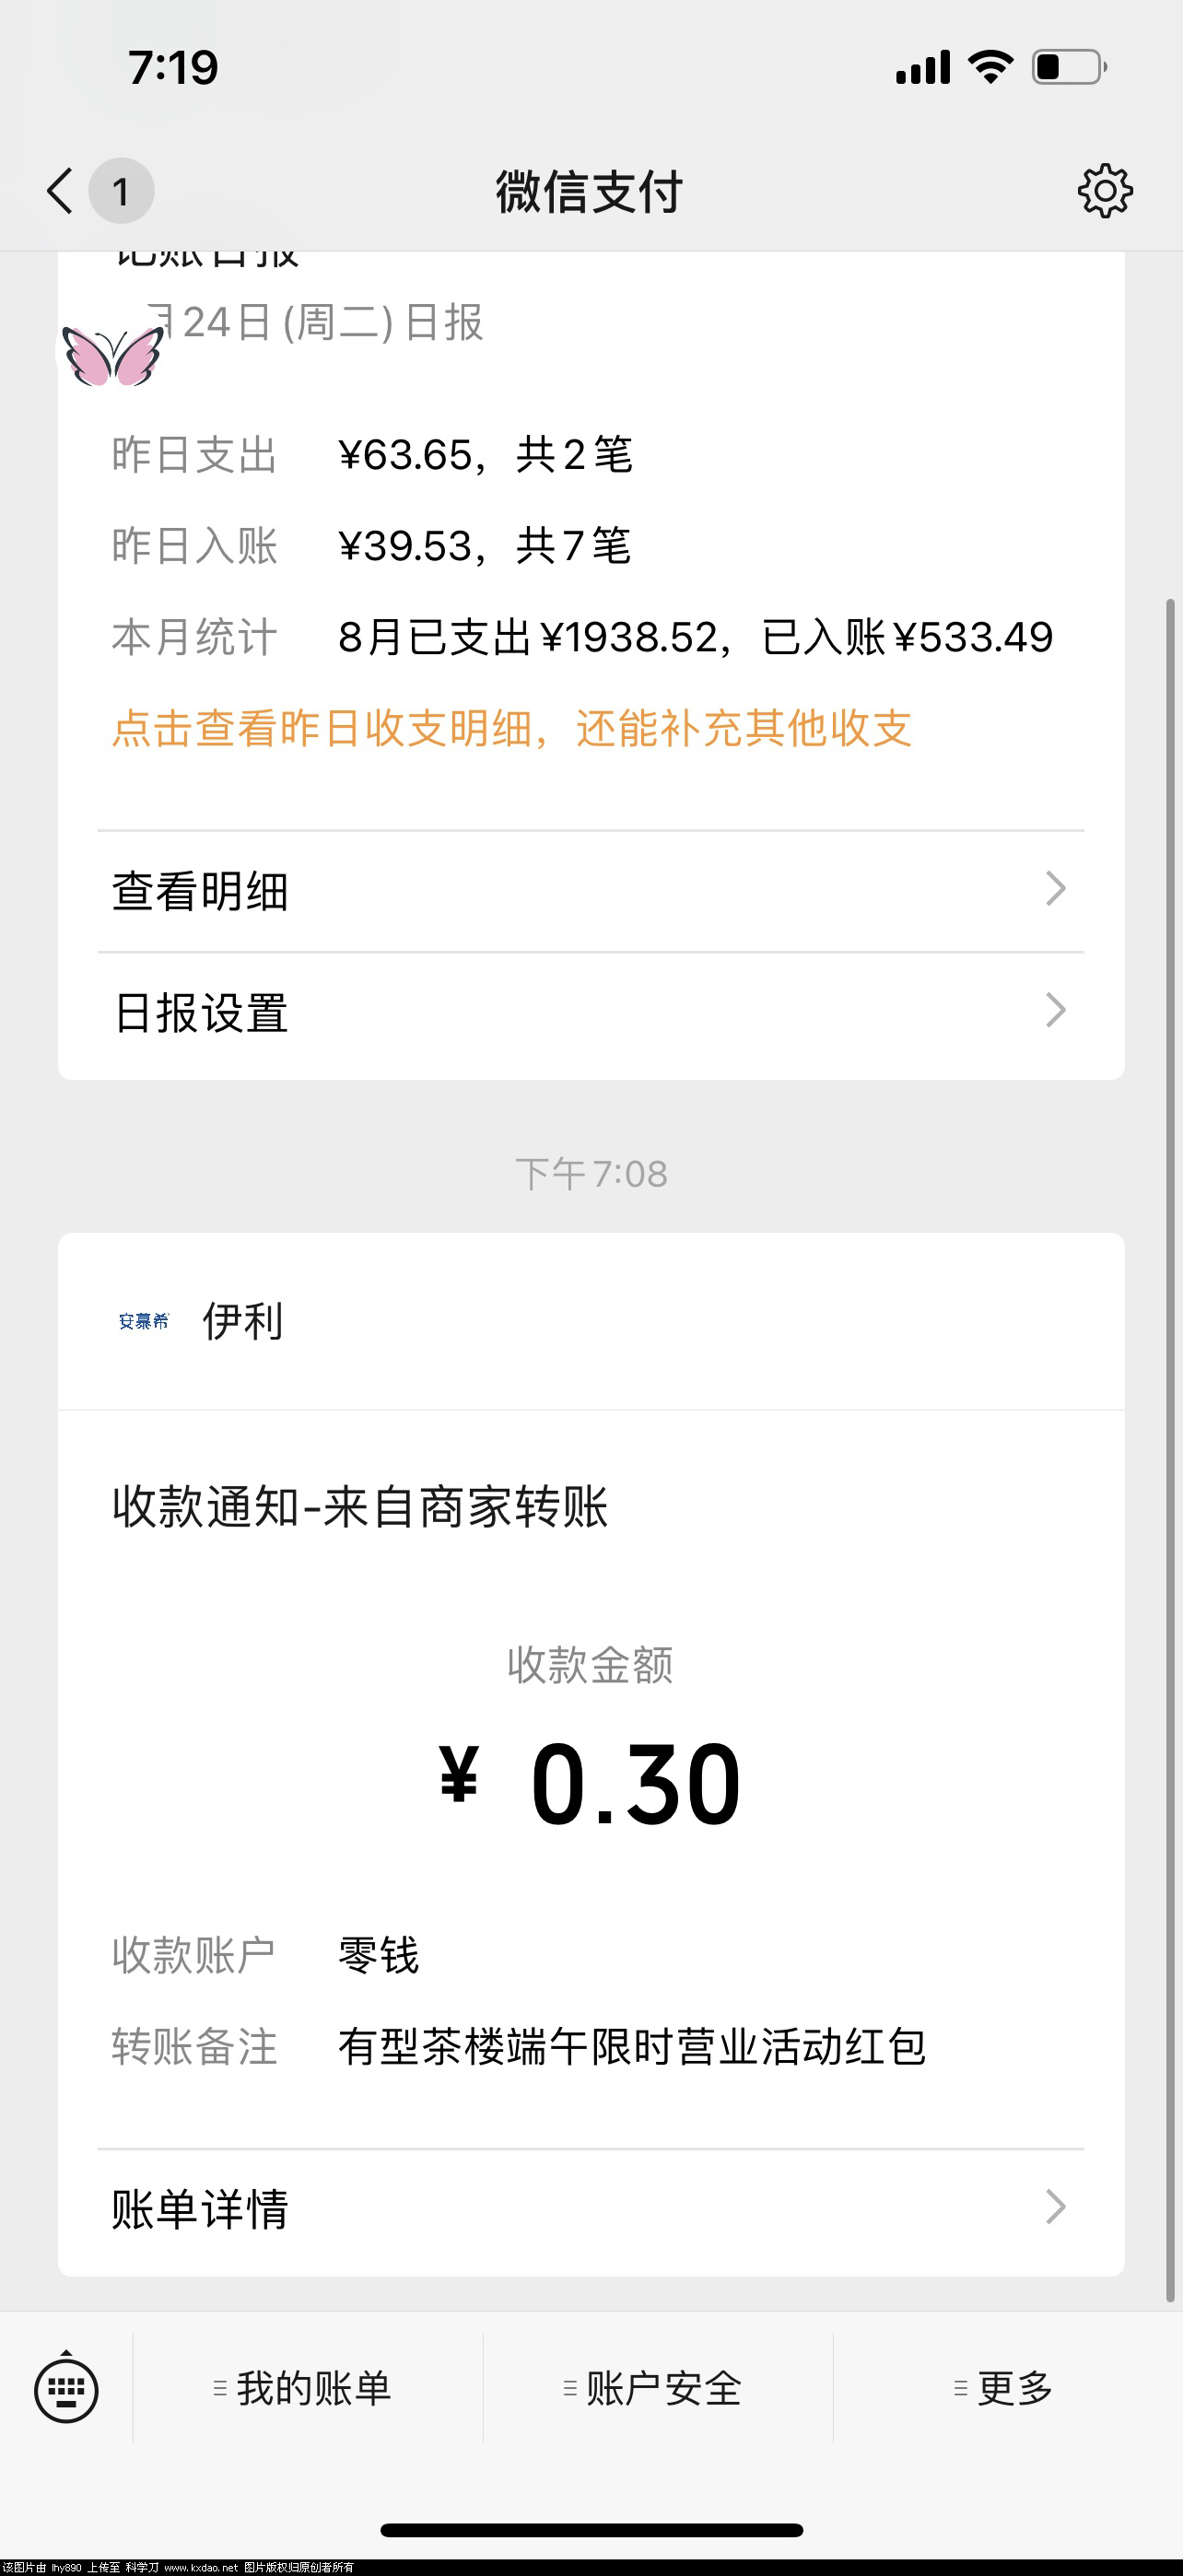Tap the 伊利 merchant name
The width and height of the screenshot is (1183, 2576).
pos(243,1321)
